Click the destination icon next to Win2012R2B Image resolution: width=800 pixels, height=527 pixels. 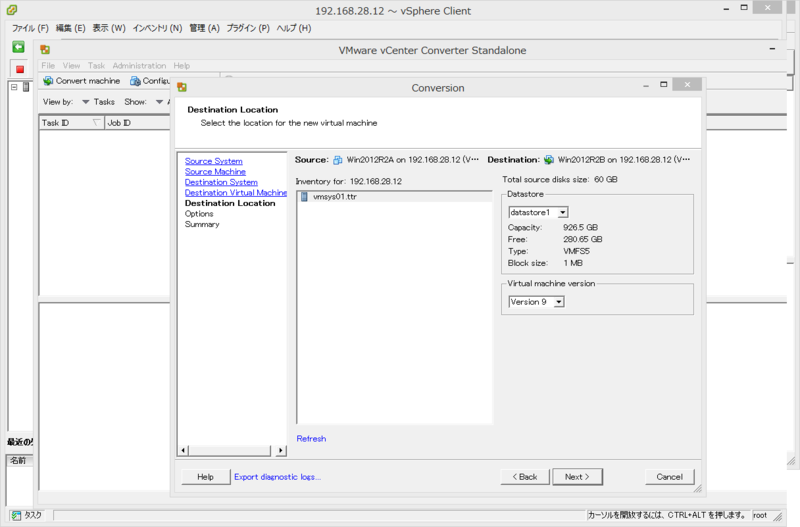click(x=548, y=160)
